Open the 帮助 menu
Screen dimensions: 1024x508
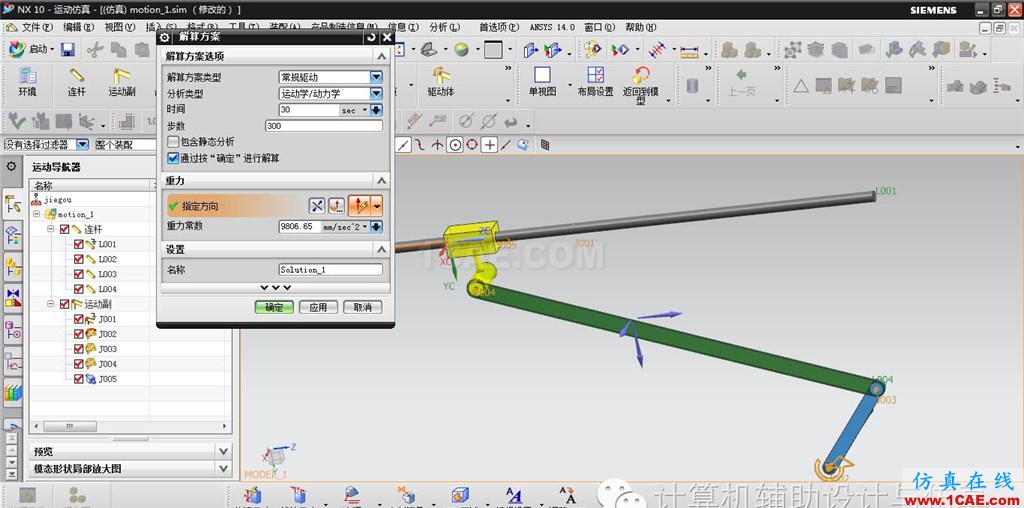pyautogui.click(x=639, y=27)
